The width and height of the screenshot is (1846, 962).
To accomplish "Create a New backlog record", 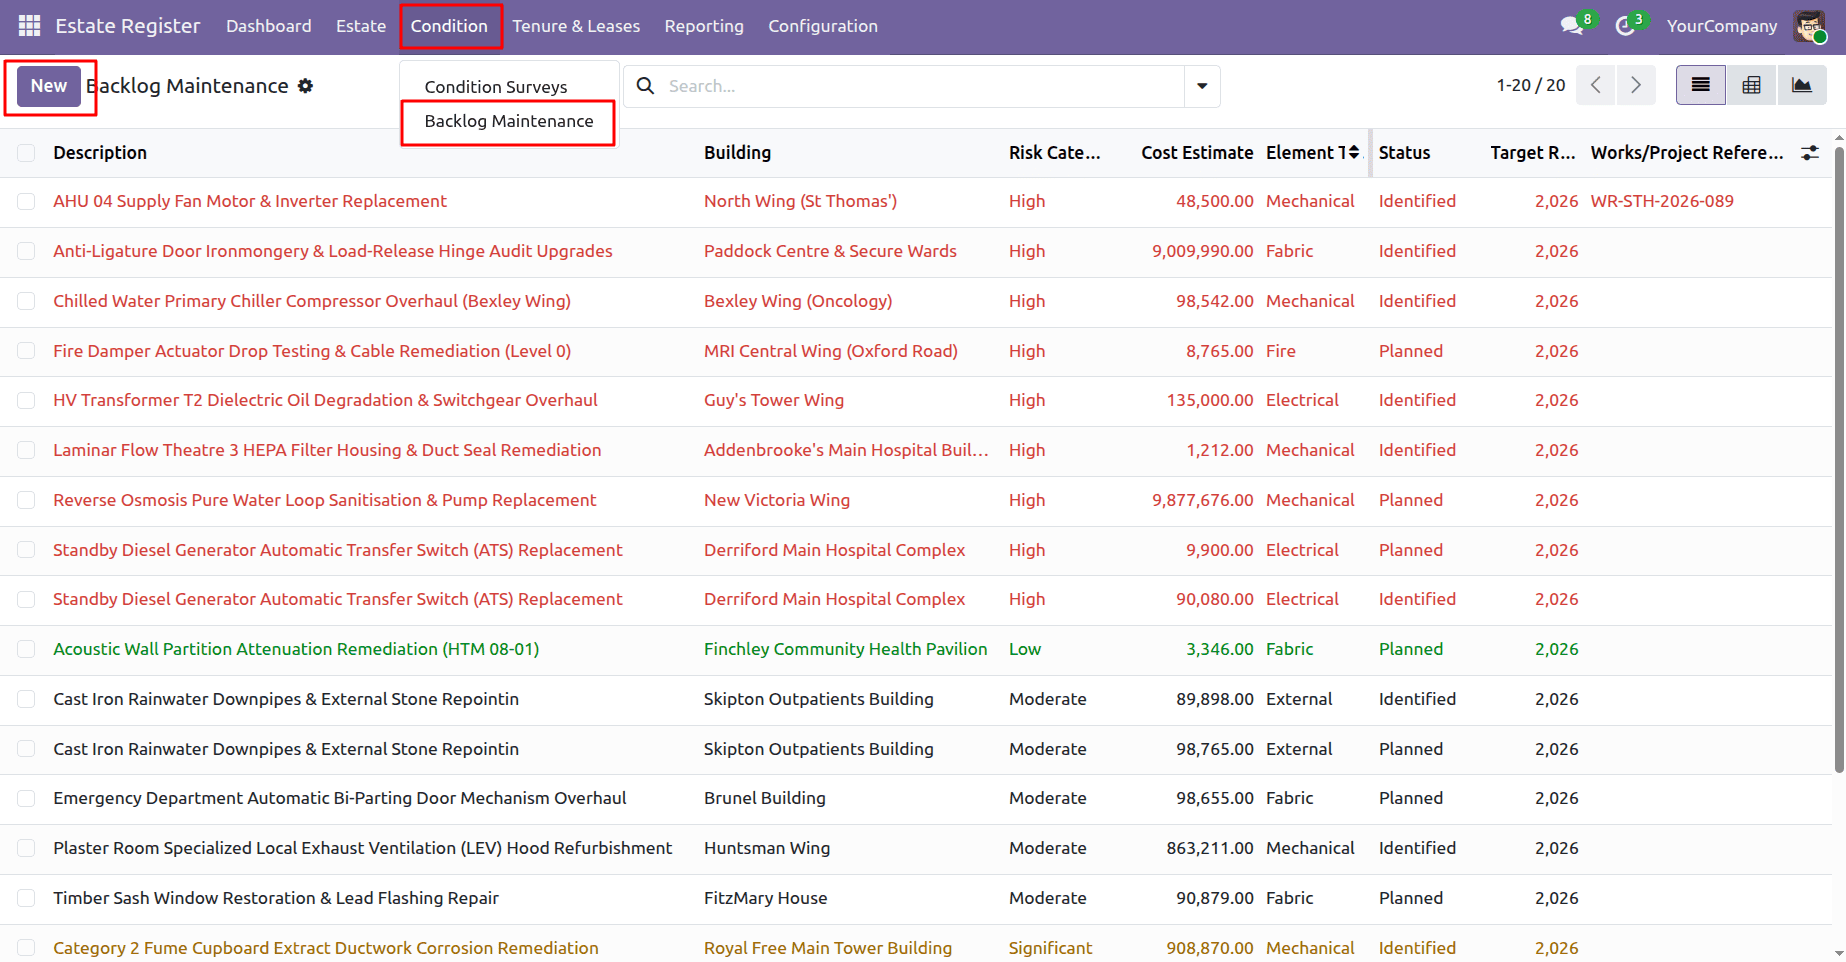I will point(49,86).
